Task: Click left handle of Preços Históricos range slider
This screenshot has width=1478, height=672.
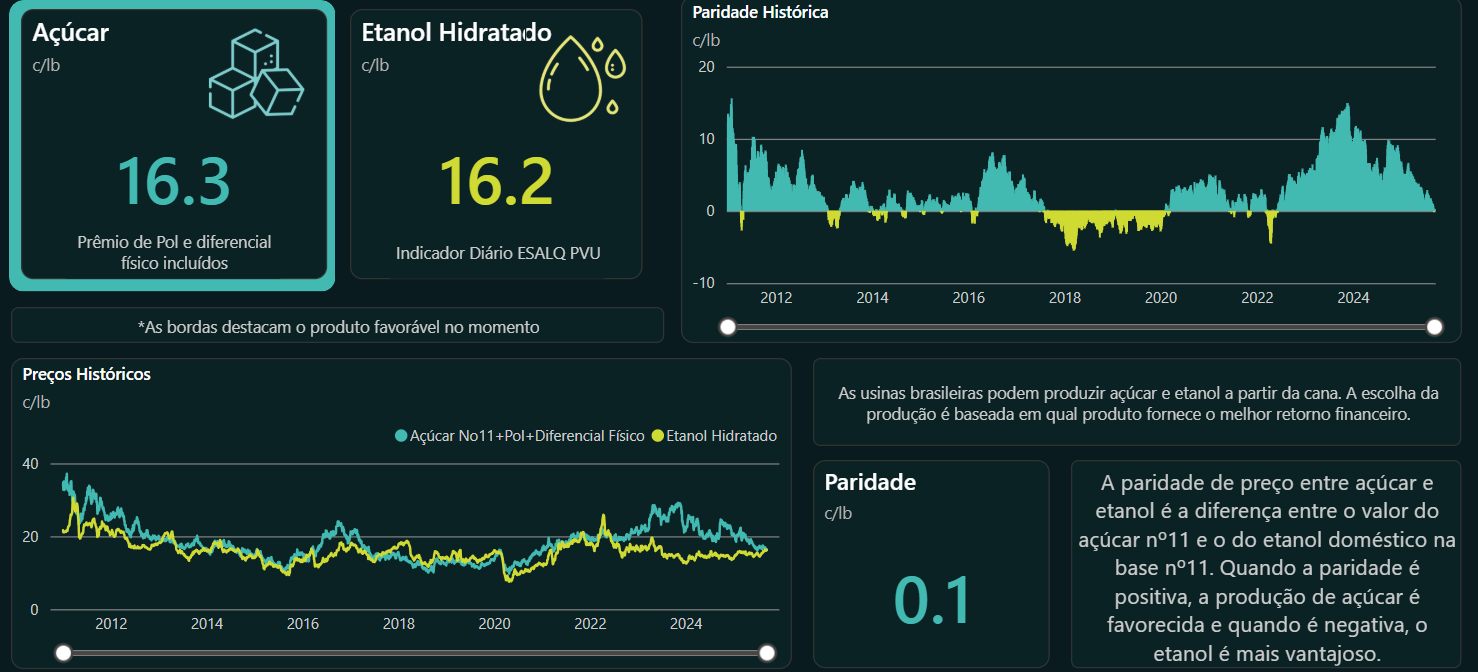Action: click(64, 653)
